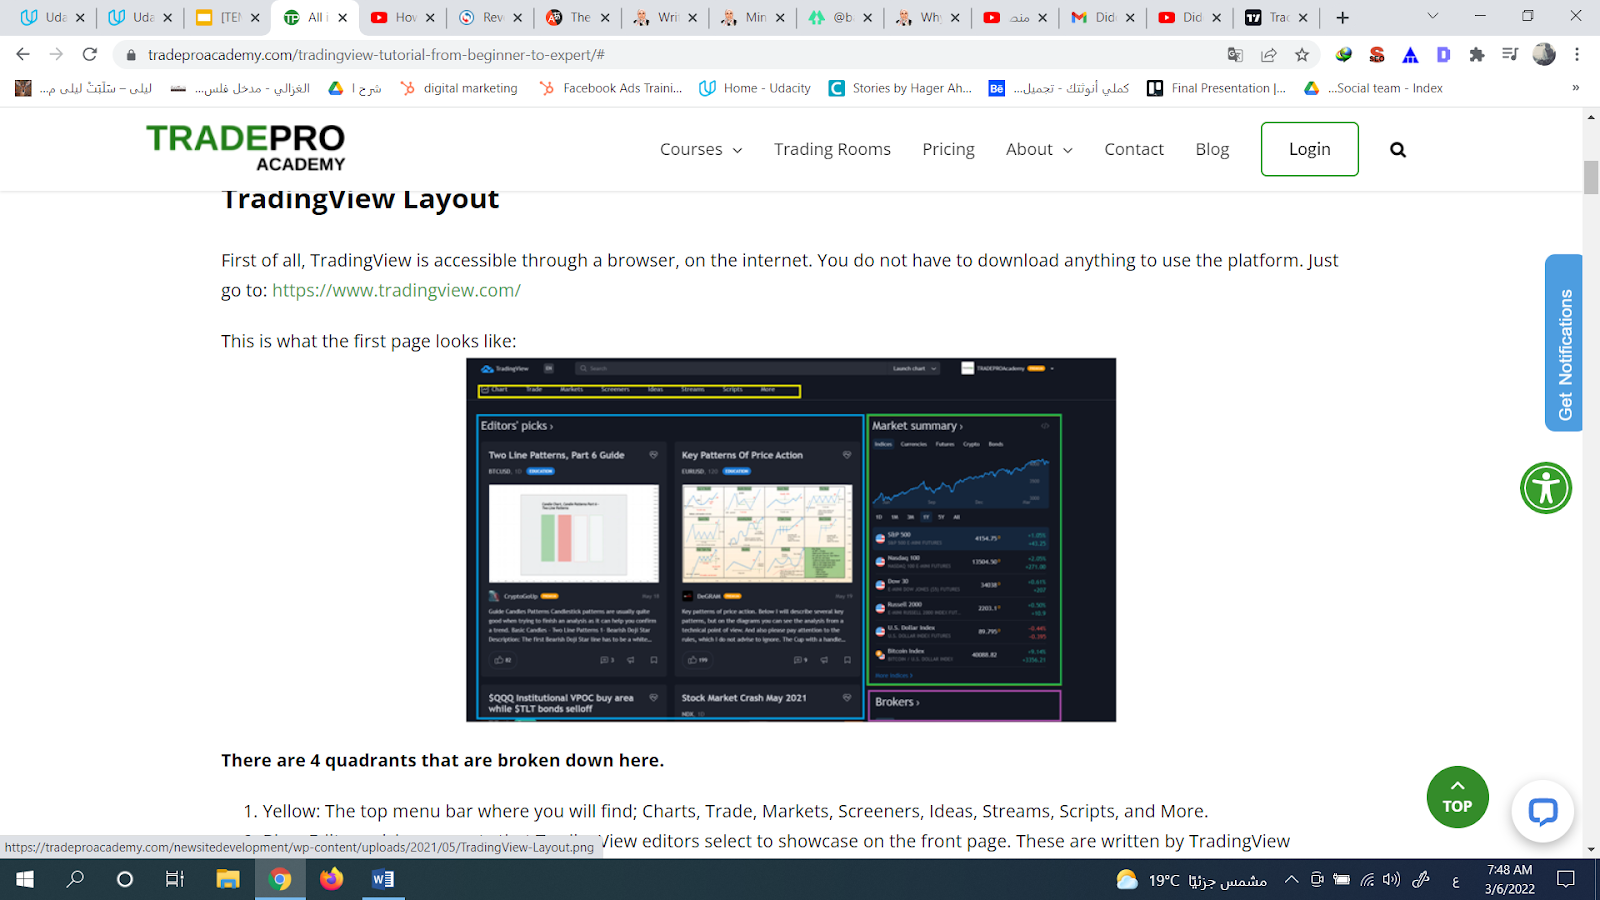This screenshot has height=900, width=1600.
Task: Close the active TradePro tab
Action: pos(343,17)
